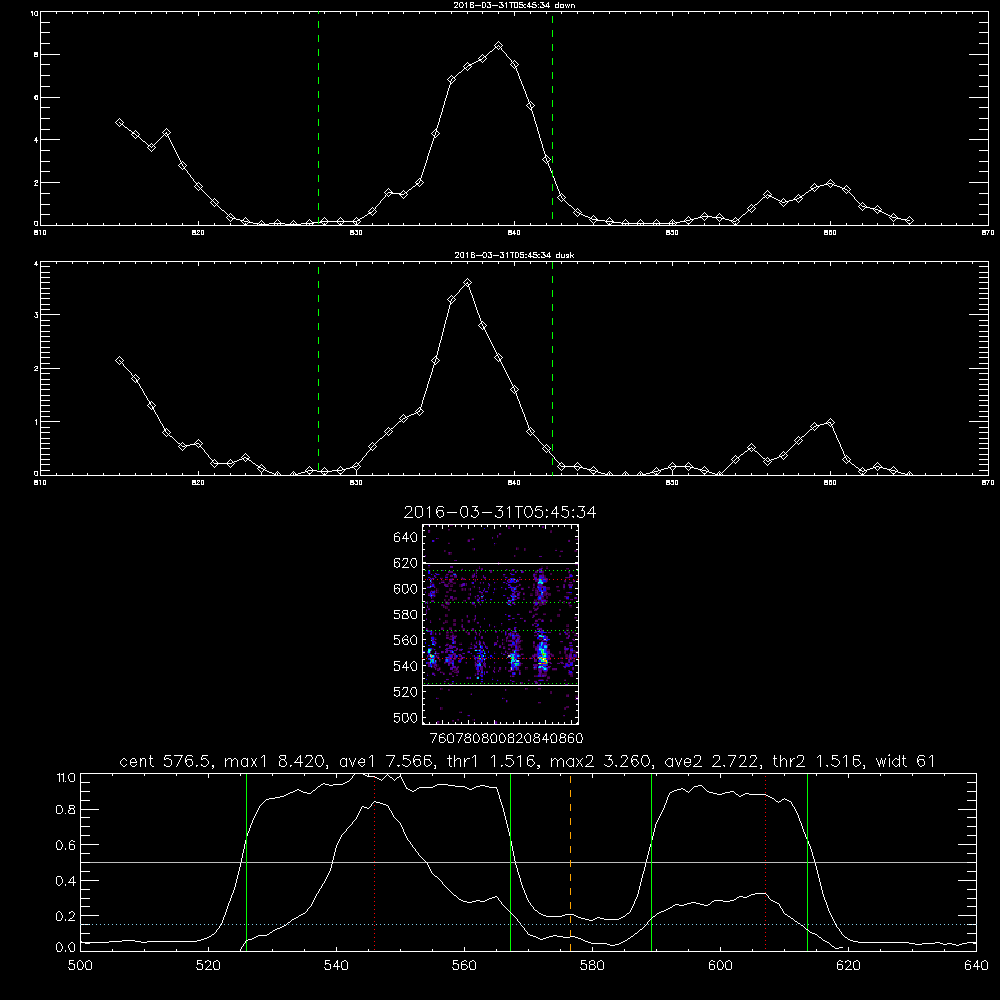
Task: Click the left green dashed line in dusk plot
Action: [318, 369]
